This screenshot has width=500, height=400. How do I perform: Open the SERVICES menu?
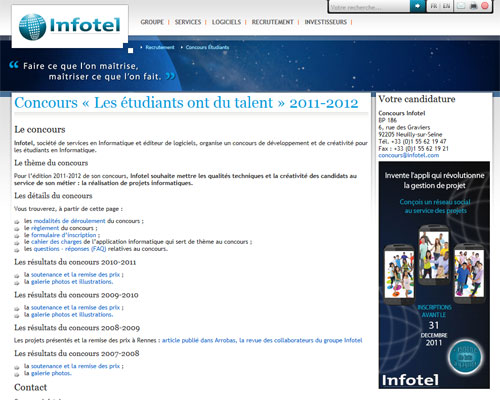pos(188,22)
